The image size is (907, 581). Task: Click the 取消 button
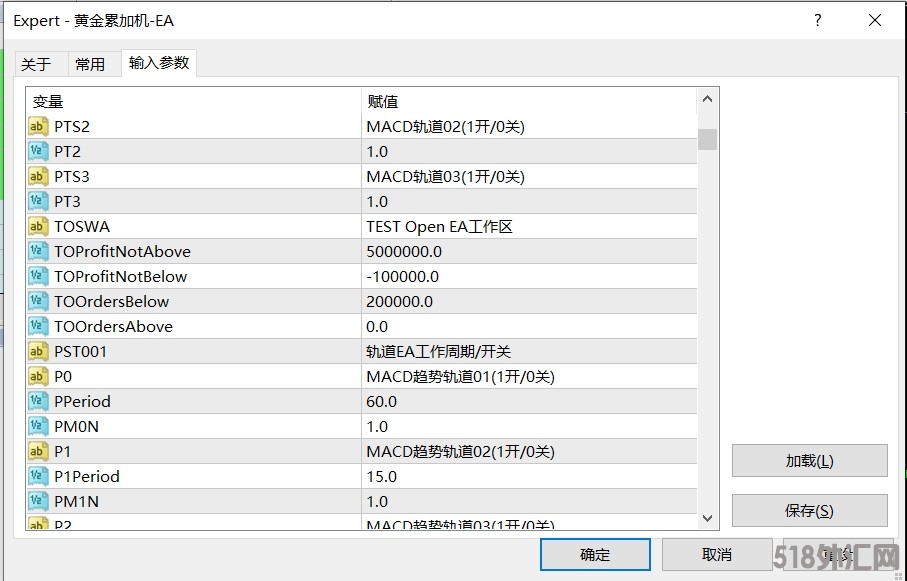[716, 554]
